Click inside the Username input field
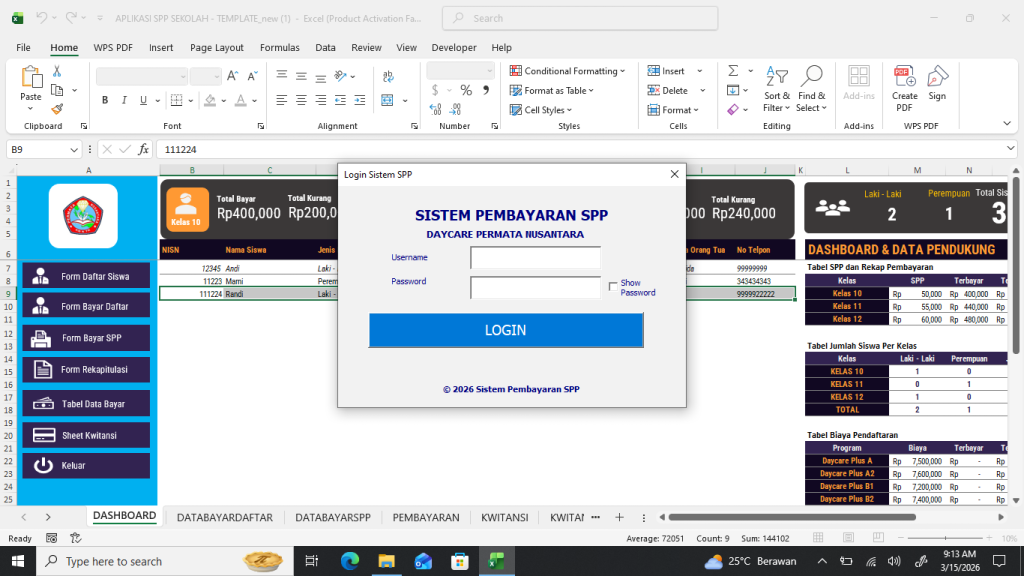The height and width of the screenshot is (576, 1024). (x=535, y=257)
